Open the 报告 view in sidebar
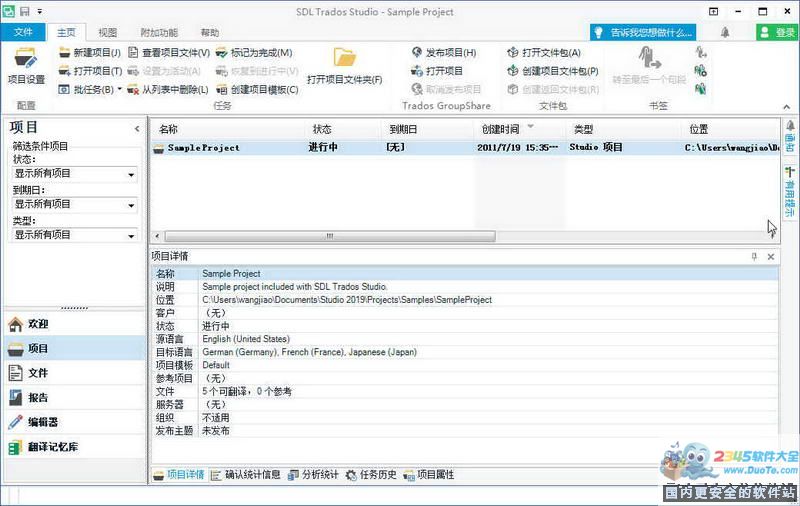This screenshot has height=506, width=800. tap(38, 397)
